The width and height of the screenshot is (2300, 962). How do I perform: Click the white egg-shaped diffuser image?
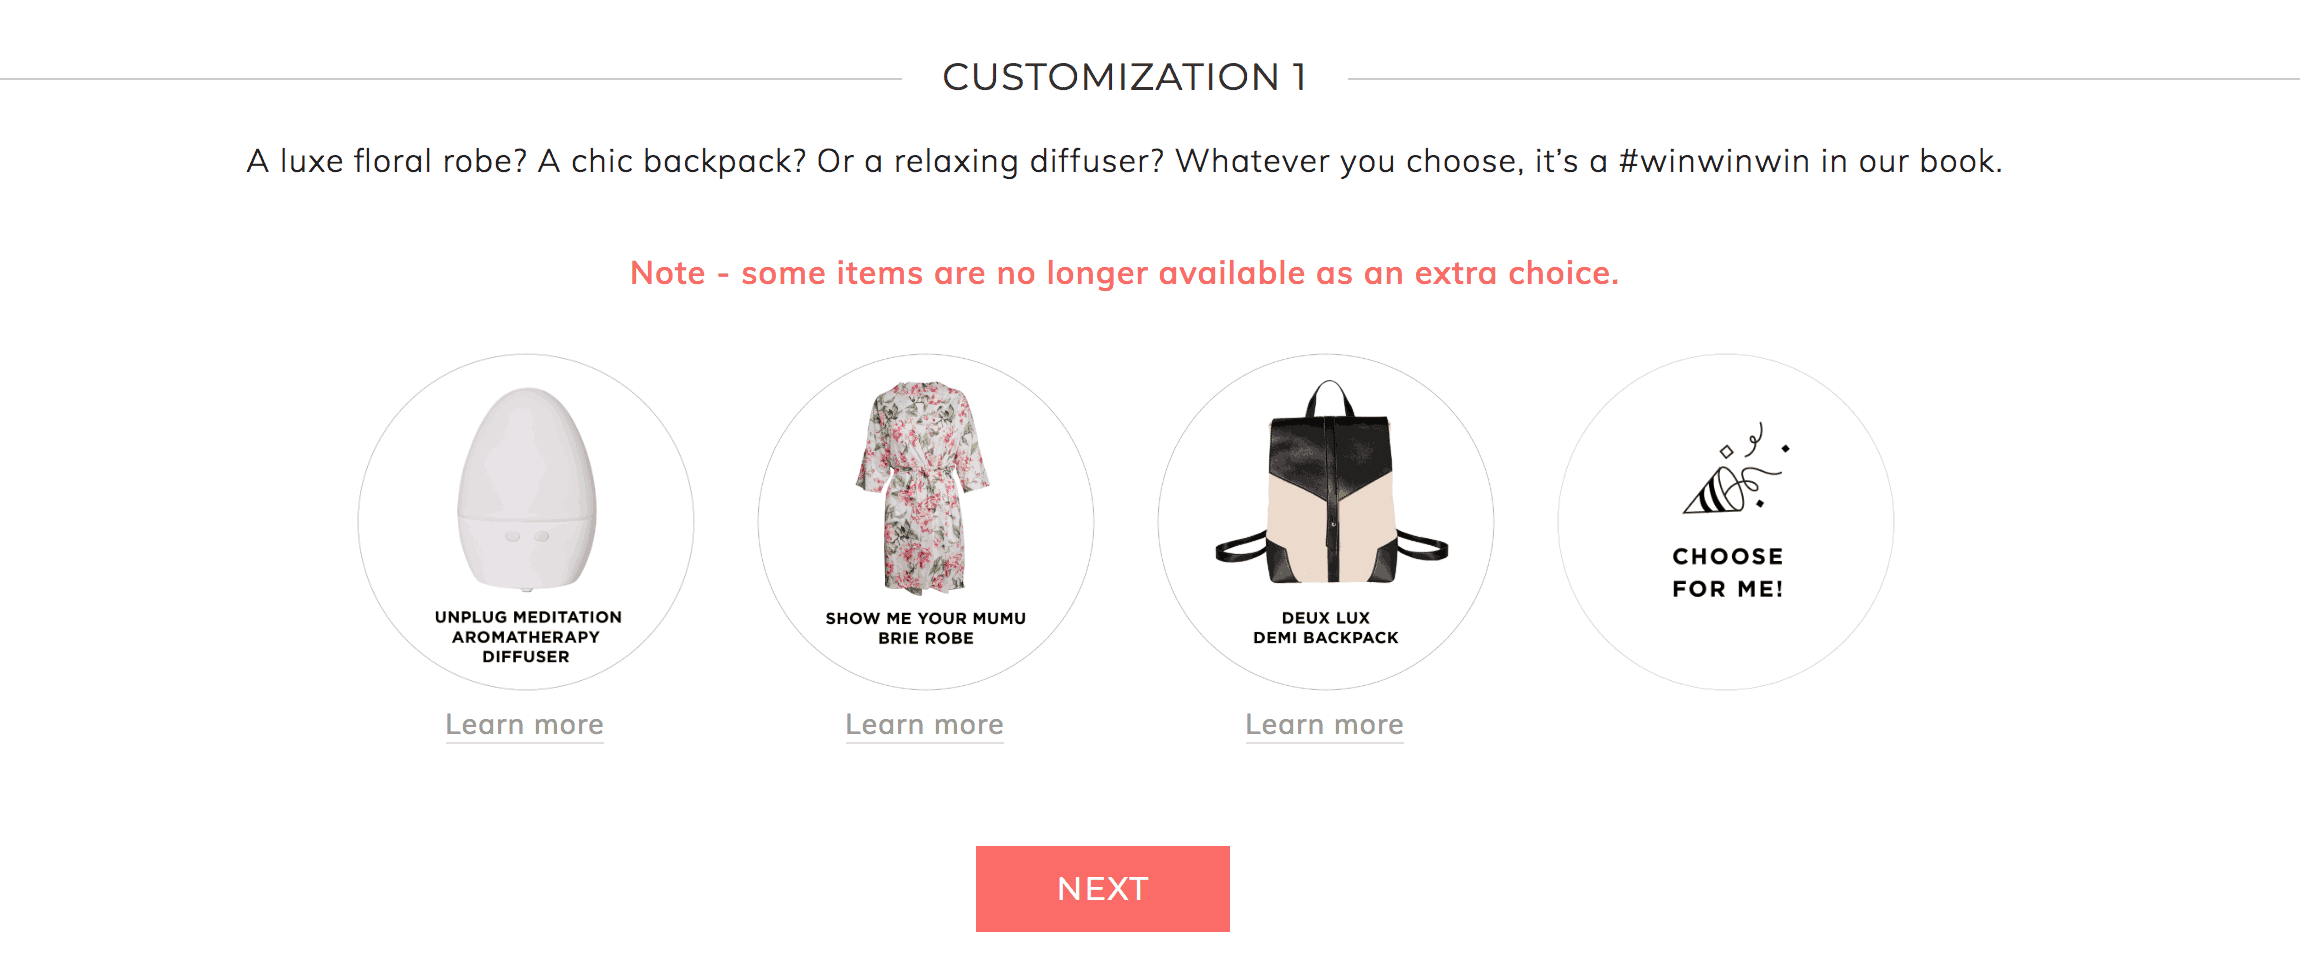(526, 488)
